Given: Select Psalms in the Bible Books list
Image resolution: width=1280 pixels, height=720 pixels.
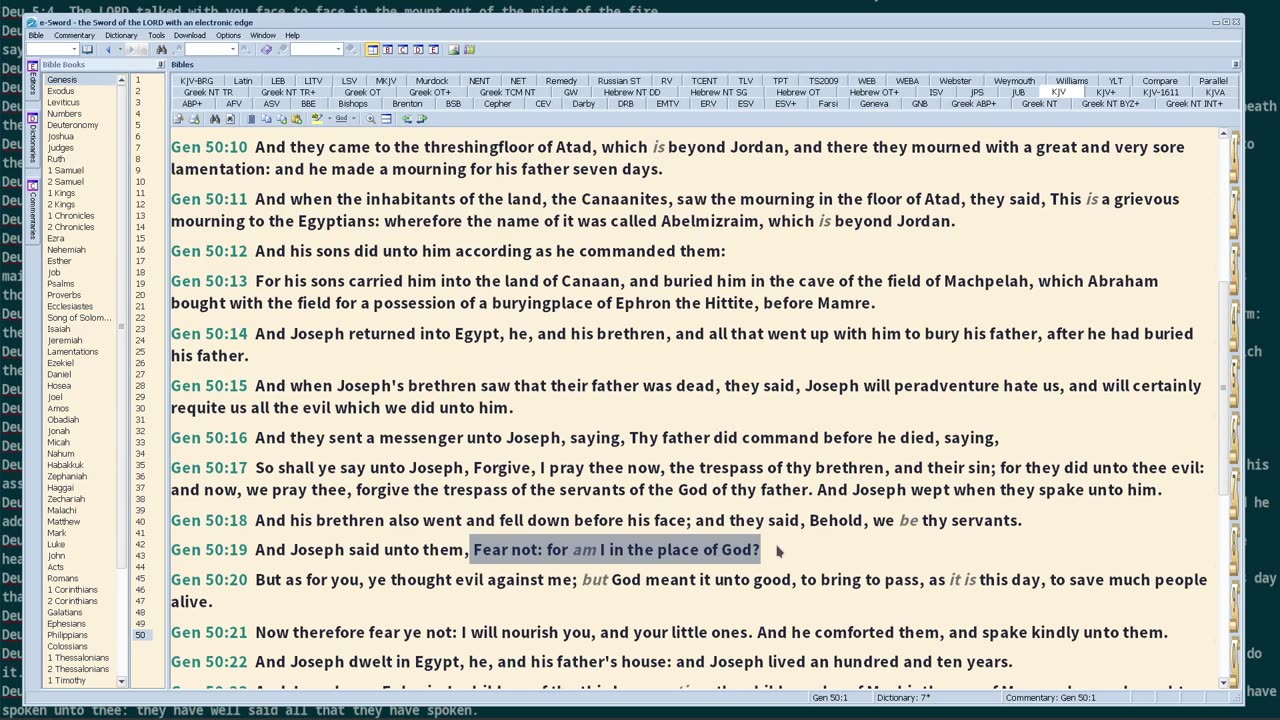Looking at the screenshot, I should [x=60, y=284].
